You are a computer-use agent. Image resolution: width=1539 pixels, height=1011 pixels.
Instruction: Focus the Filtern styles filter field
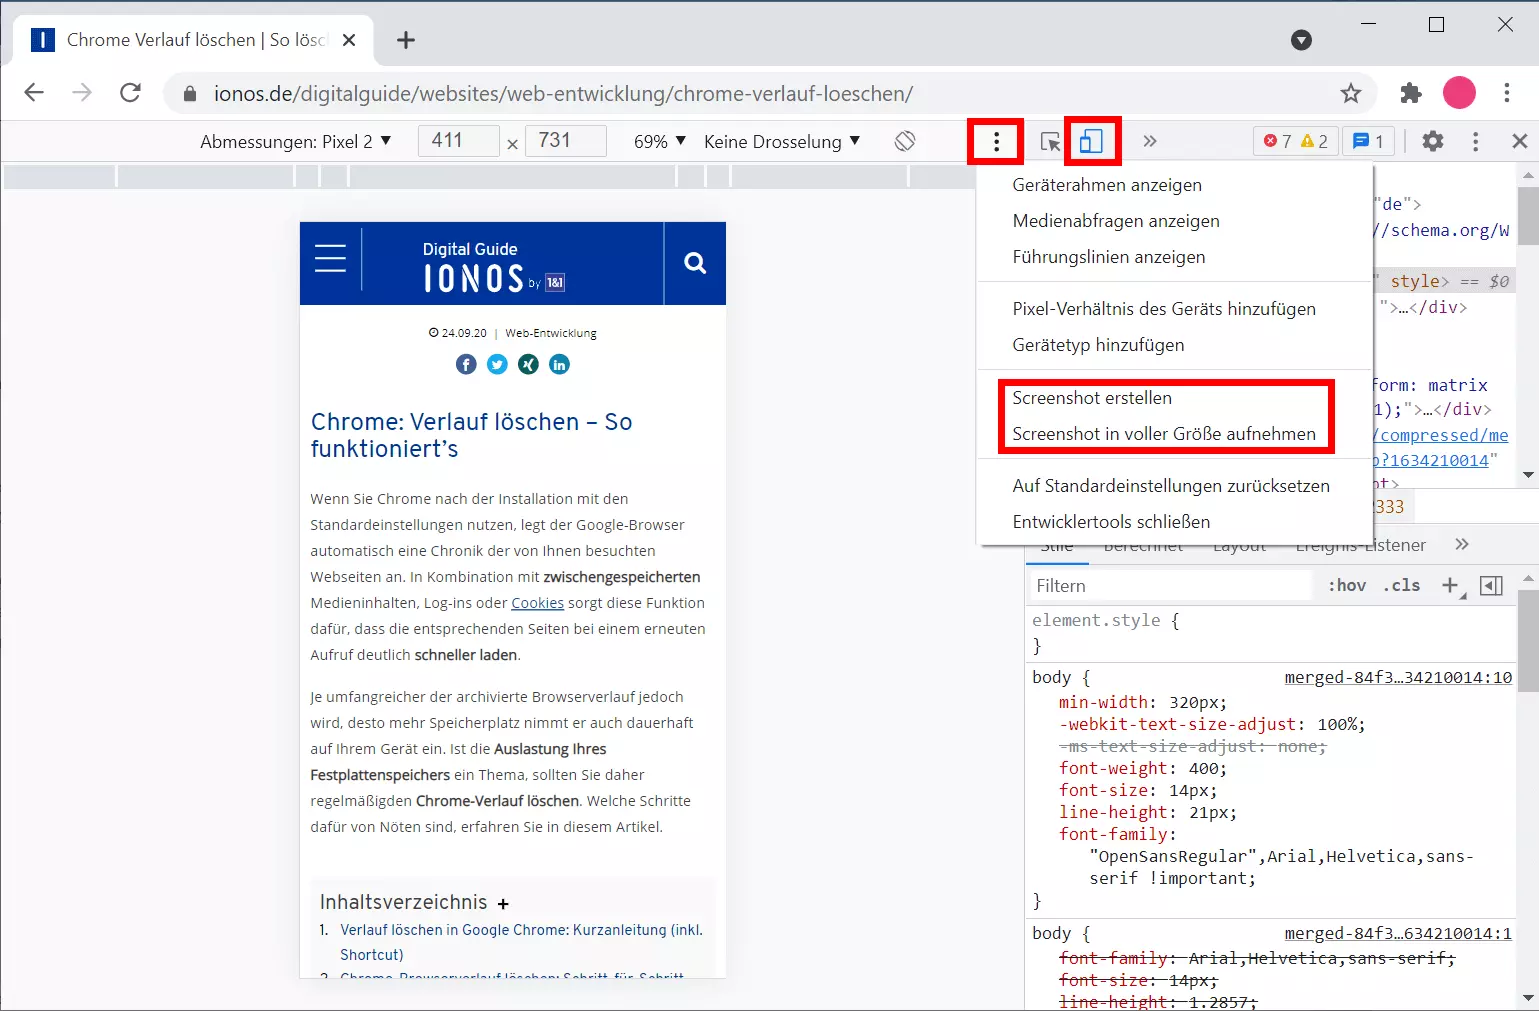pos(1170,586)
